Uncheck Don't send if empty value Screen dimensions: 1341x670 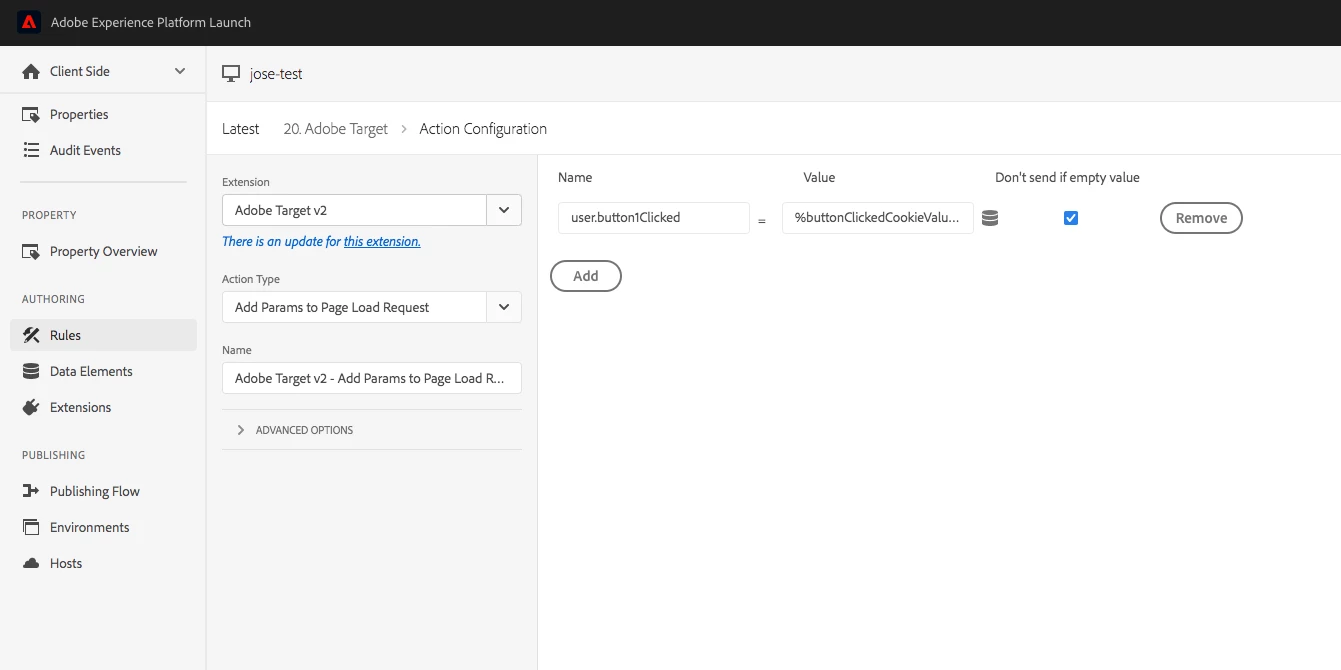point(1071,218)
